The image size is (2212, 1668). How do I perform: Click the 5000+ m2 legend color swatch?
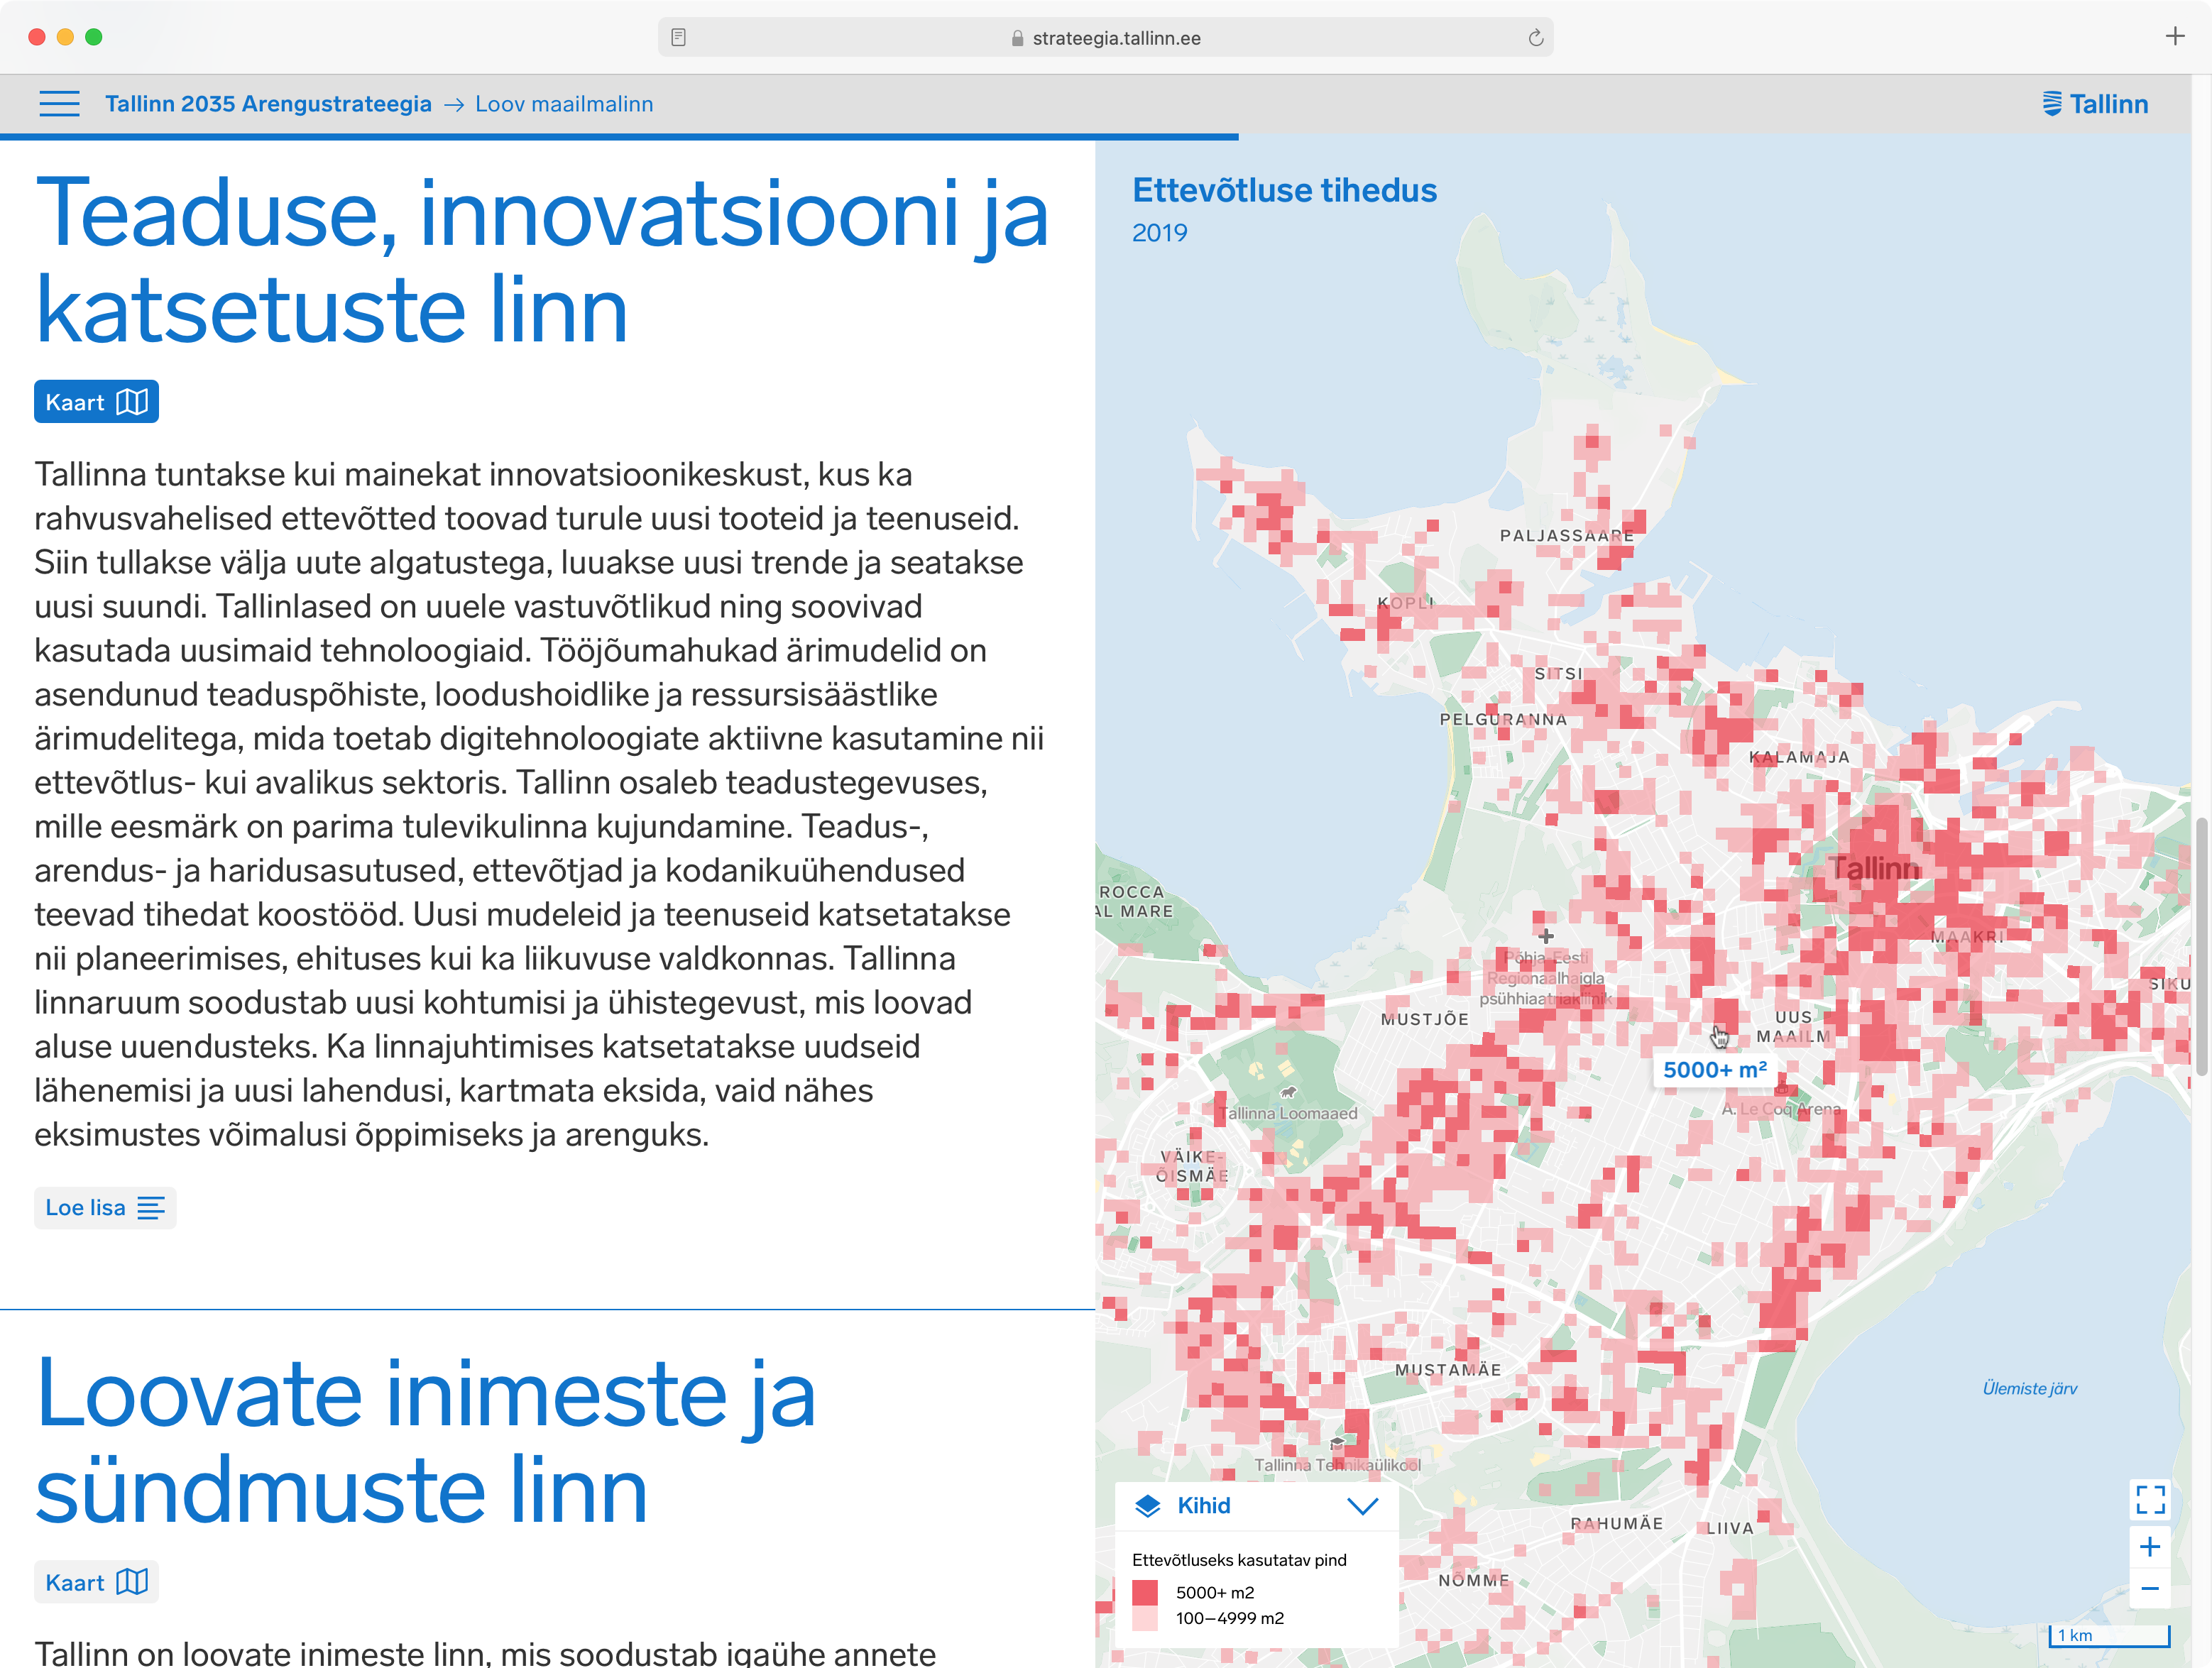pos(1145,1592)
